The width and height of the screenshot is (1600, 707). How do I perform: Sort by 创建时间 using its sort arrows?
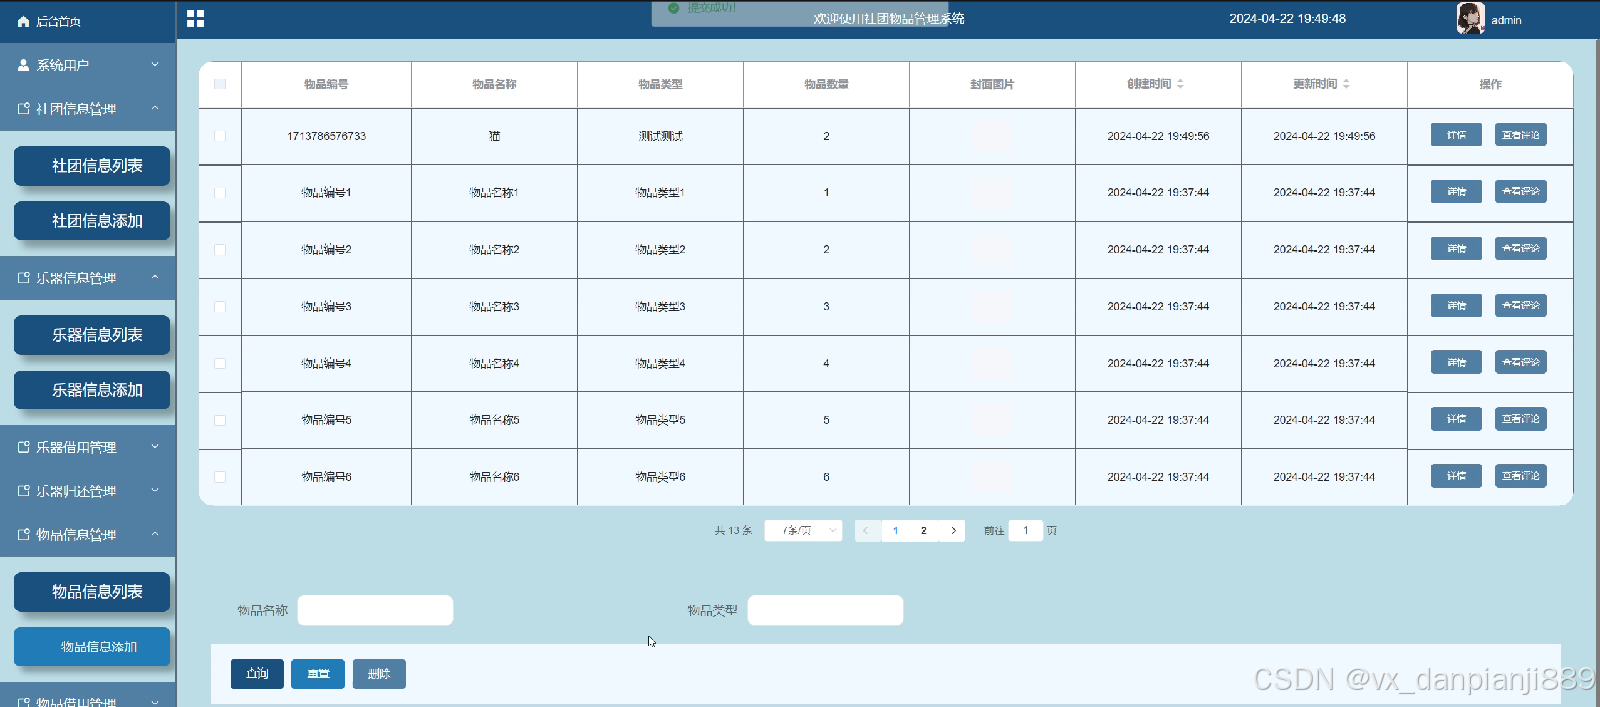[1180, 84]
